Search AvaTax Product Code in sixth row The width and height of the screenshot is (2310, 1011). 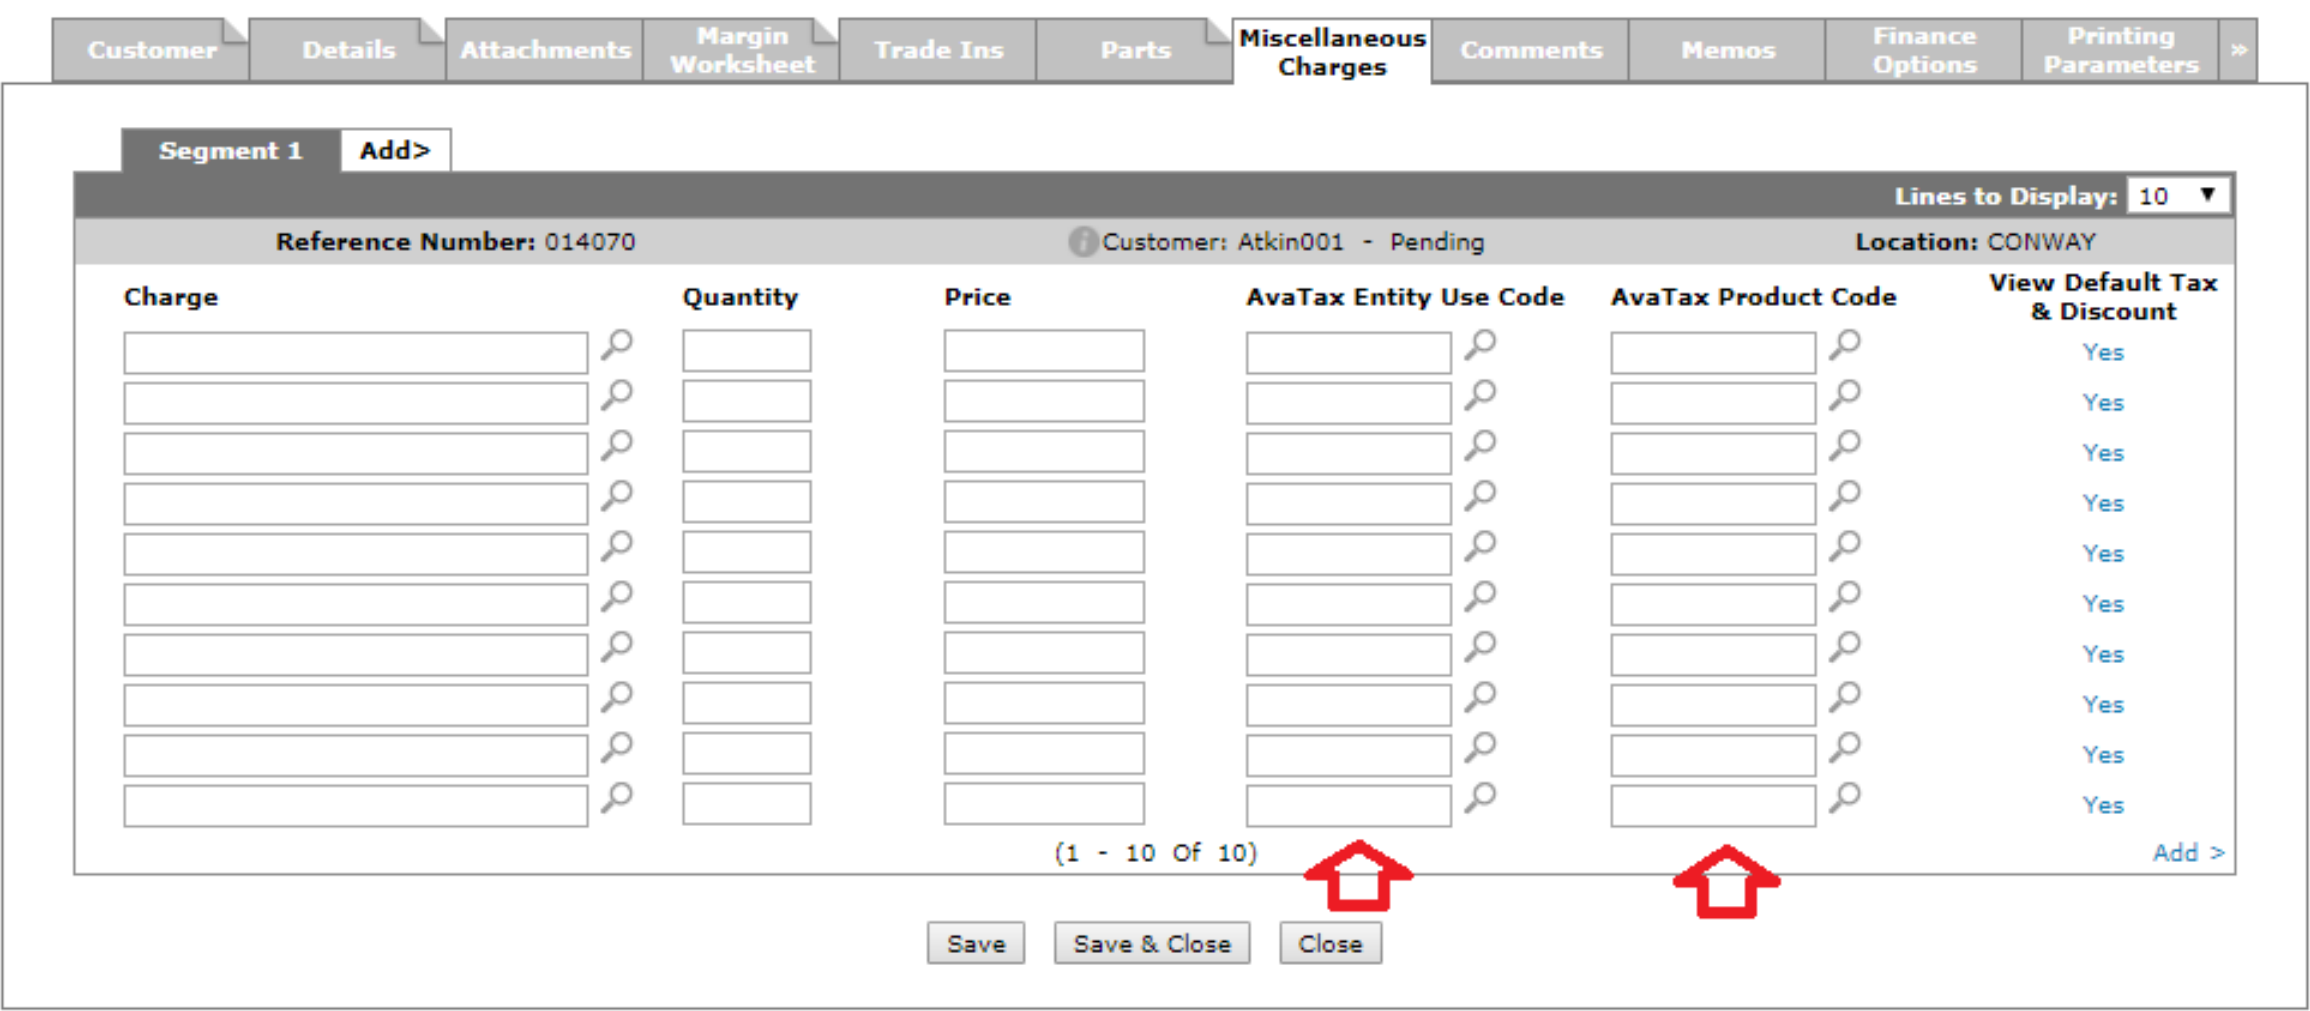click(1845, 597)
